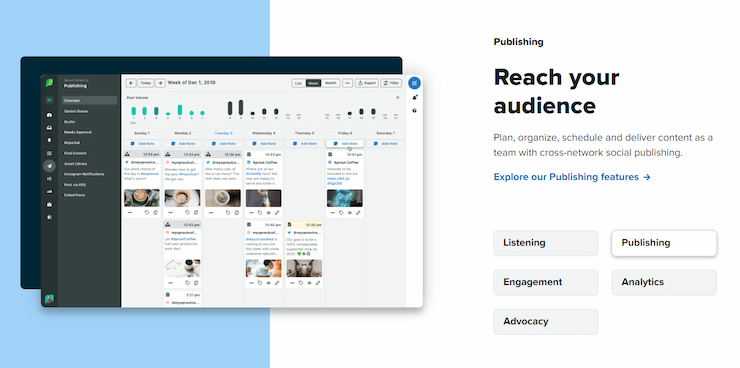This screenshot has height=368, width=740.
Task: Select the pin icon in left rail
Action: tap(49, 141)
